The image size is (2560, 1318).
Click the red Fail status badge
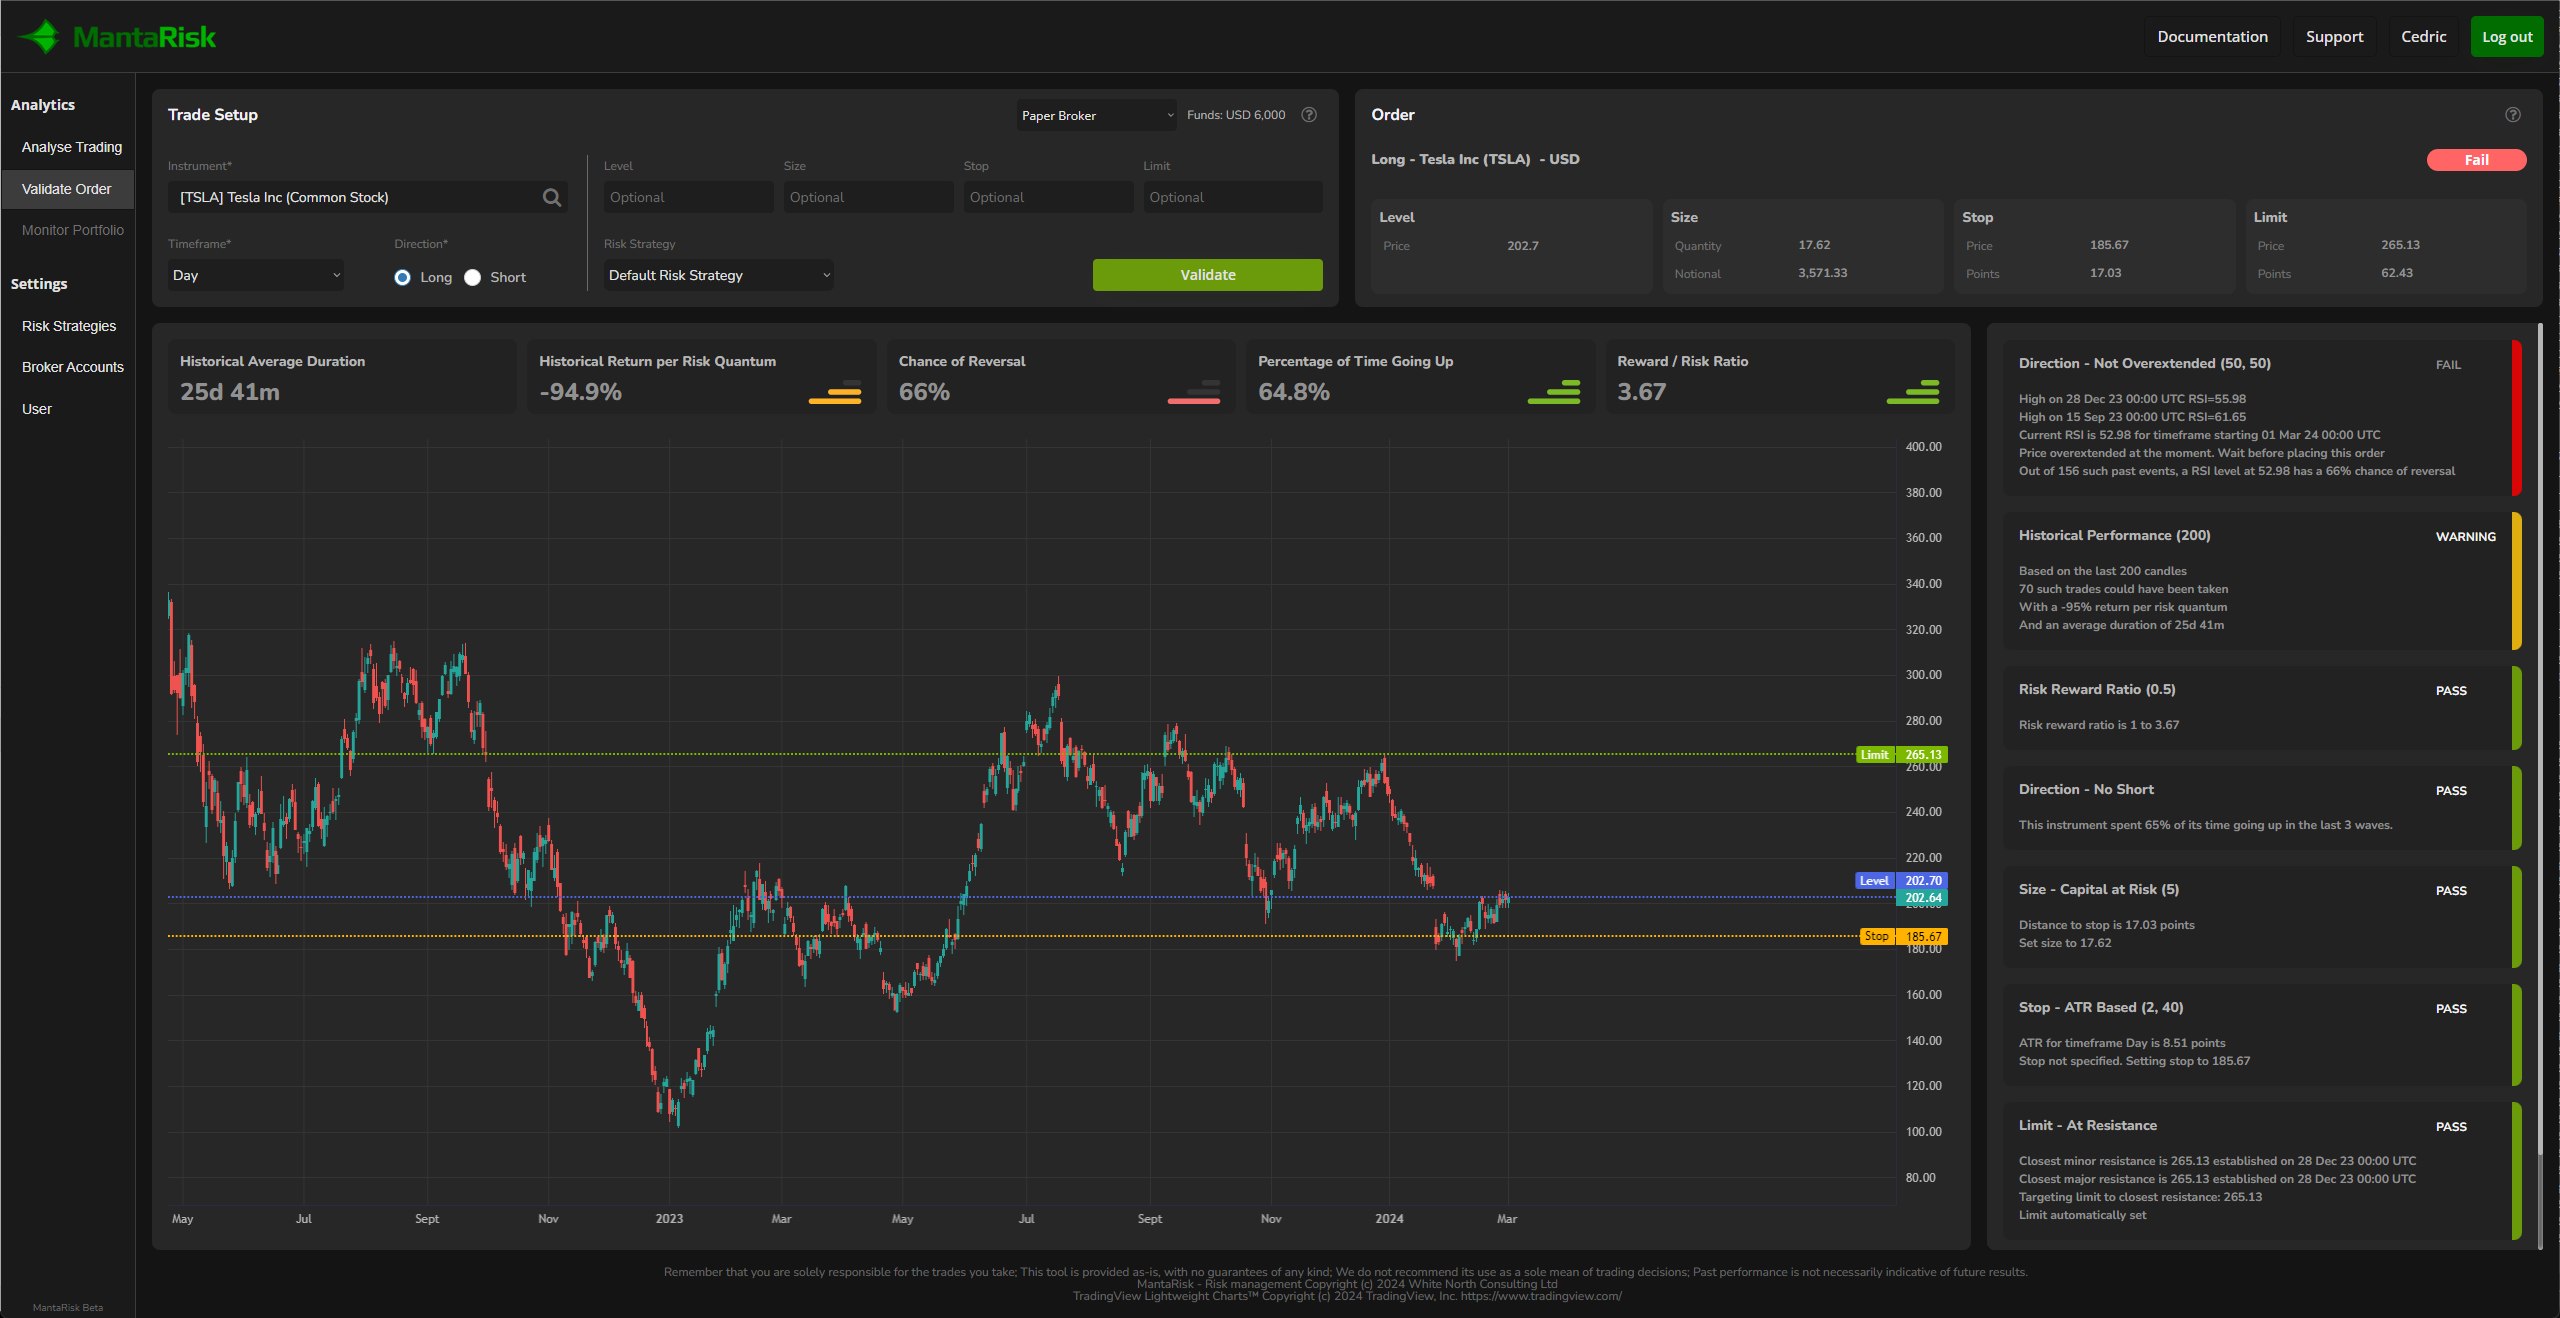2476,160
